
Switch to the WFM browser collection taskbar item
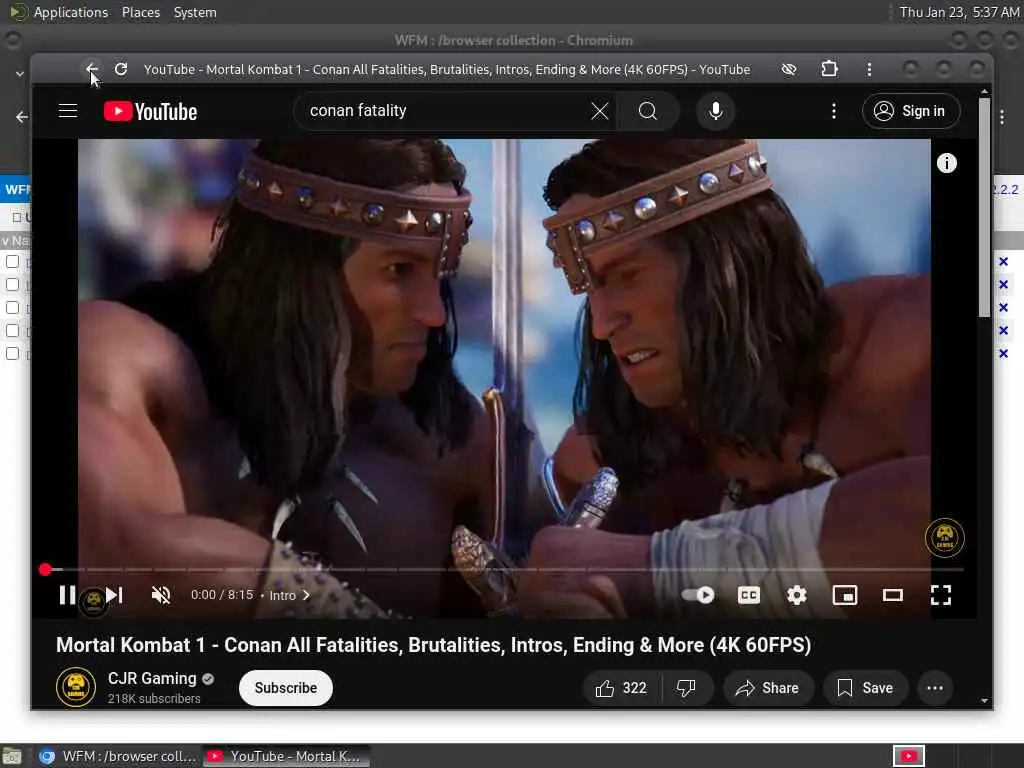(118, 756)
